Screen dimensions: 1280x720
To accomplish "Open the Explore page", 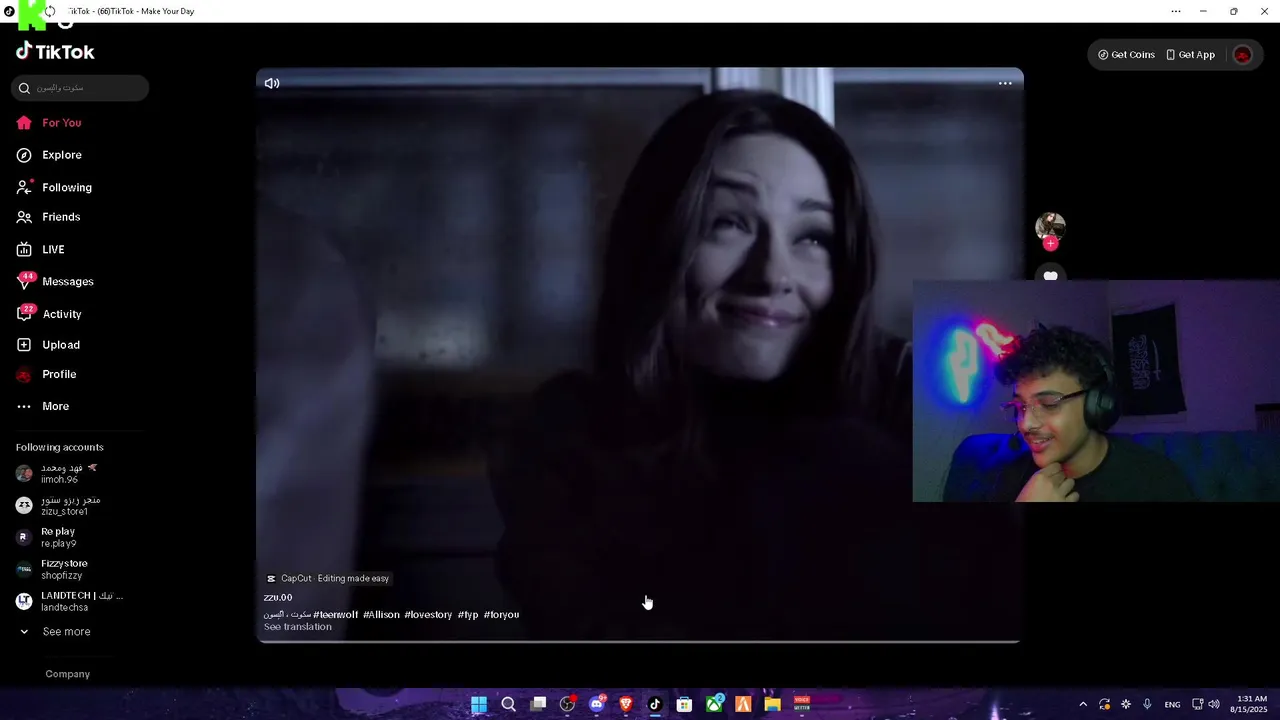I will click(x=48, y=155).
